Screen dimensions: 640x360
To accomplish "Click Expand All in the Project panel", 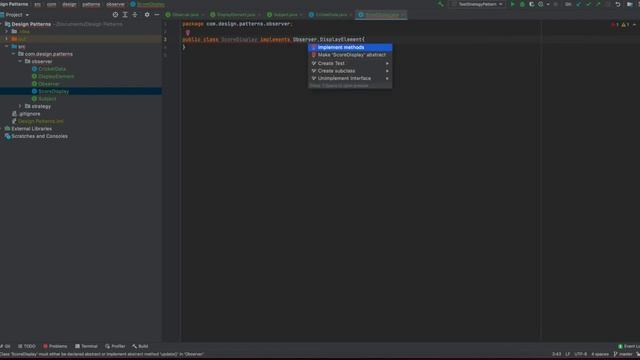I will (x=125, y=15).
